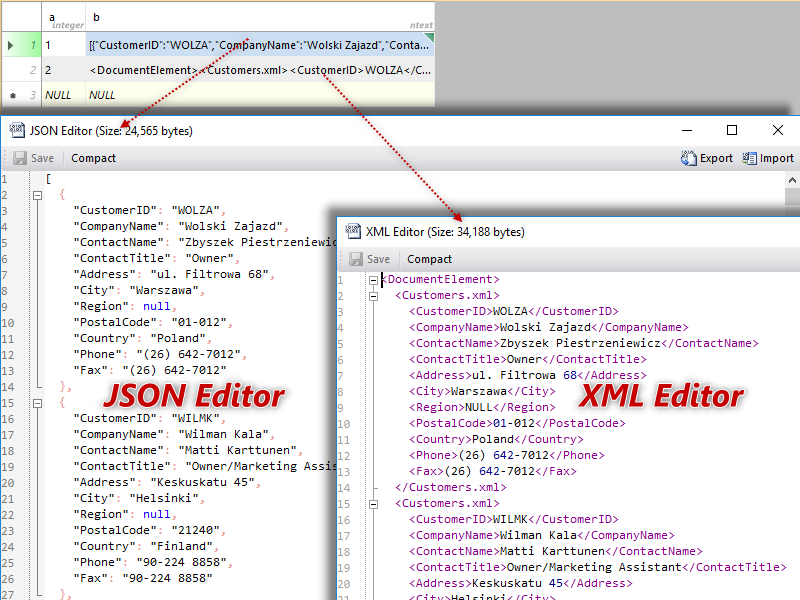Click the "ContactName": "Matti Karttunen" JSON line

click(188, 450)
